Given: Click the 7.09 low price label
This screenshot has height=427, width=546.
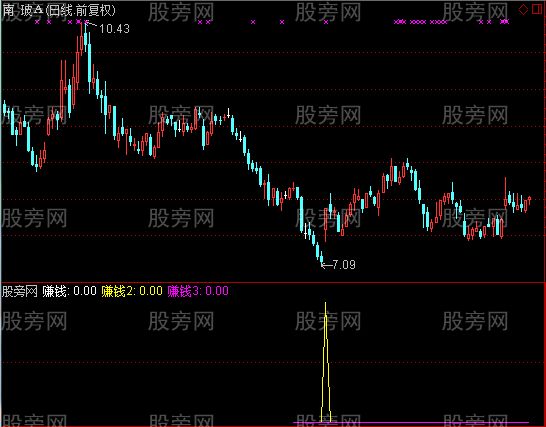Looking at the screenshot, I should (x=344, y=265).
